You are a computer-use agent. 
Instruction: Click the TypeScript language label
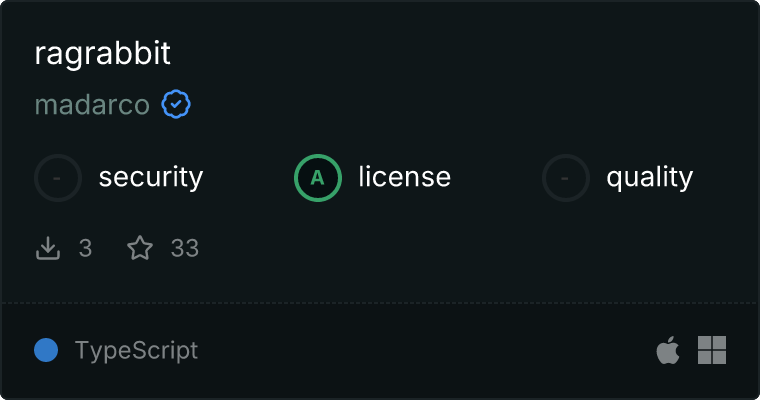(x=136, y=350)
